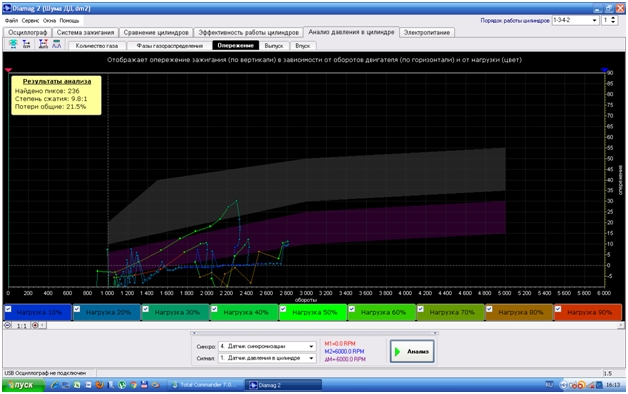Image resolution: width=628 pixels, height=394 pixels.
Task: Start analysis with the Анализ button
Action: pos(412,351)
